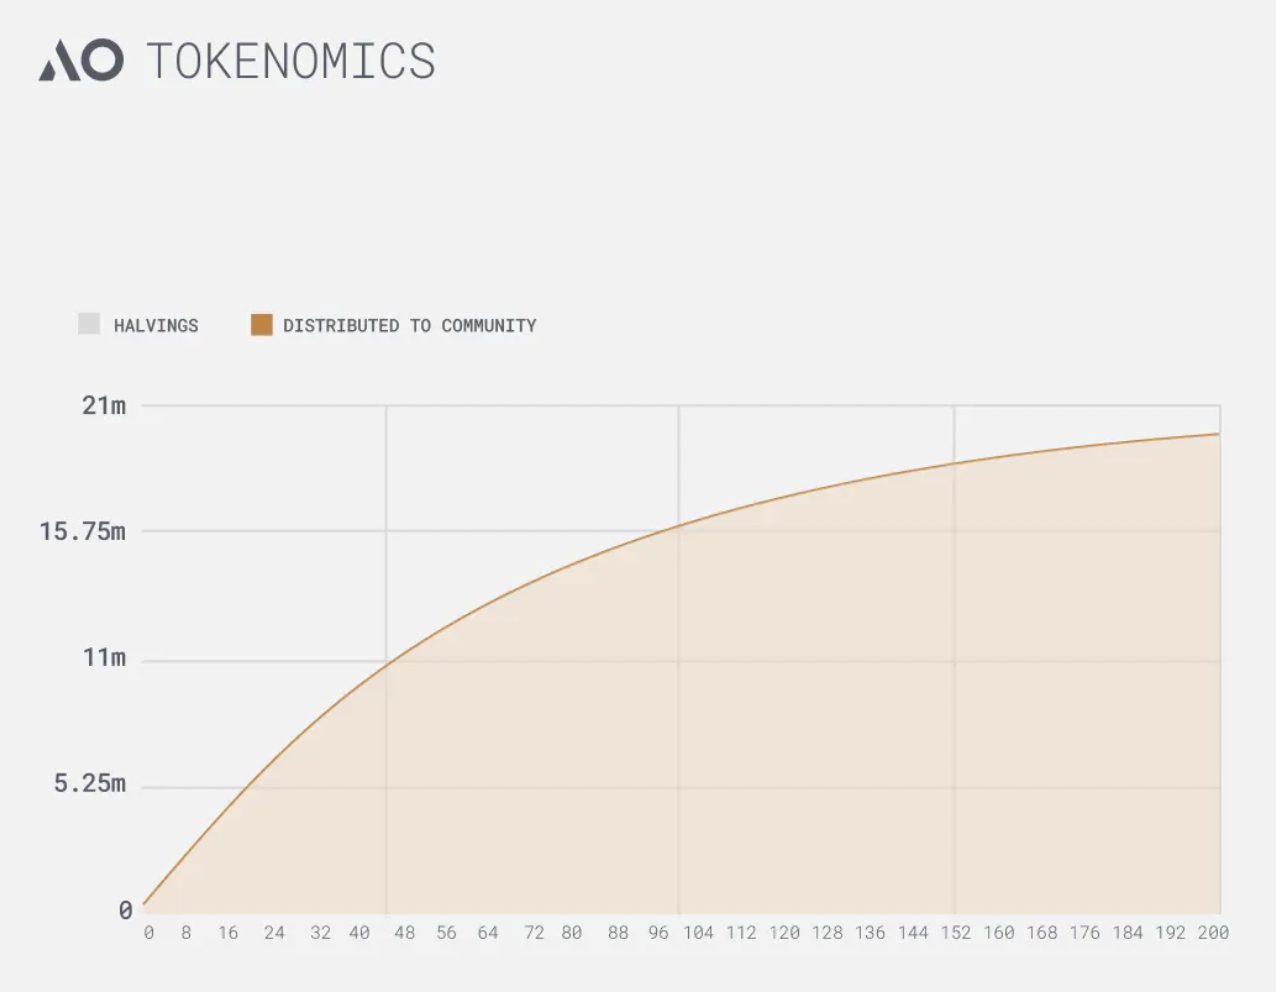Click the TOKENOMICS title text

[291, 61]
